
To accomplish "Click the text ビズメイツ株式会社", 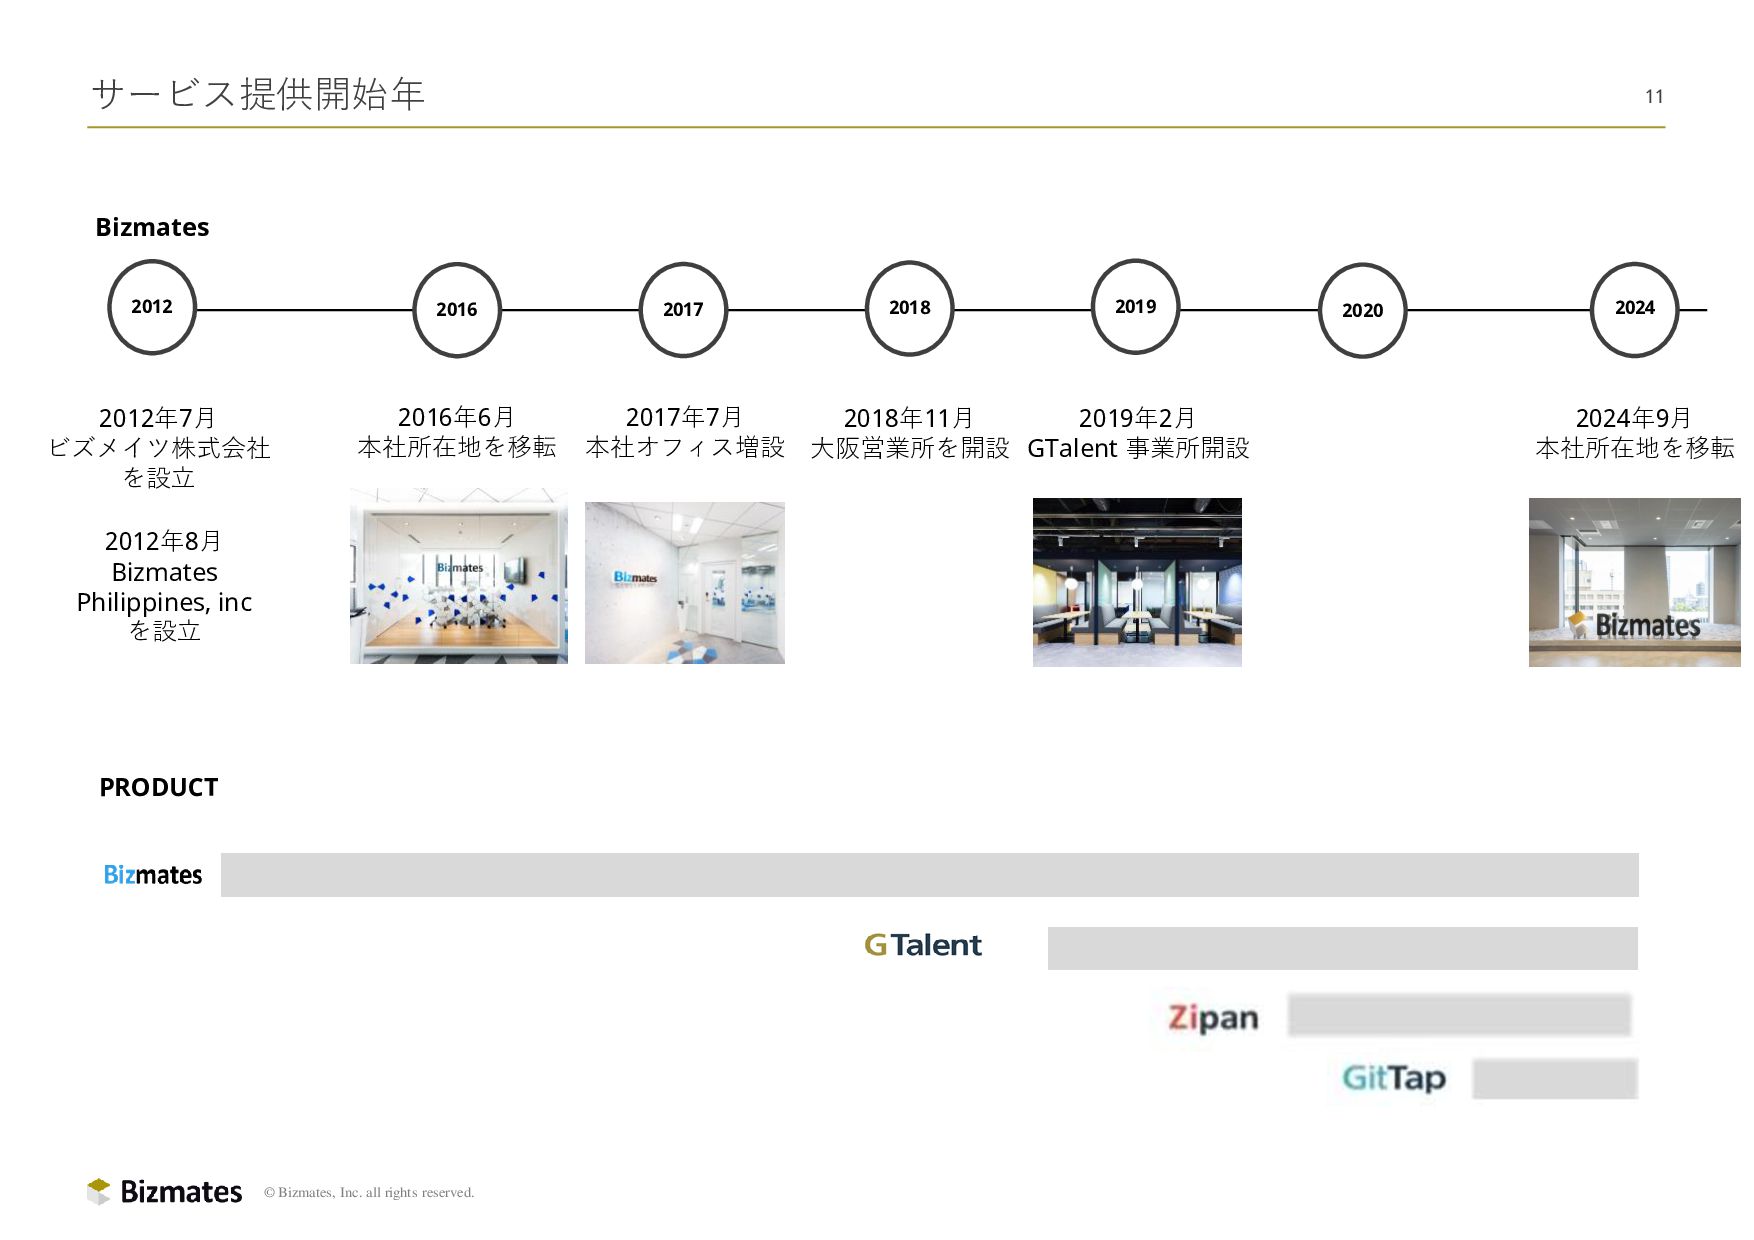I will click(x=159, y=448).
